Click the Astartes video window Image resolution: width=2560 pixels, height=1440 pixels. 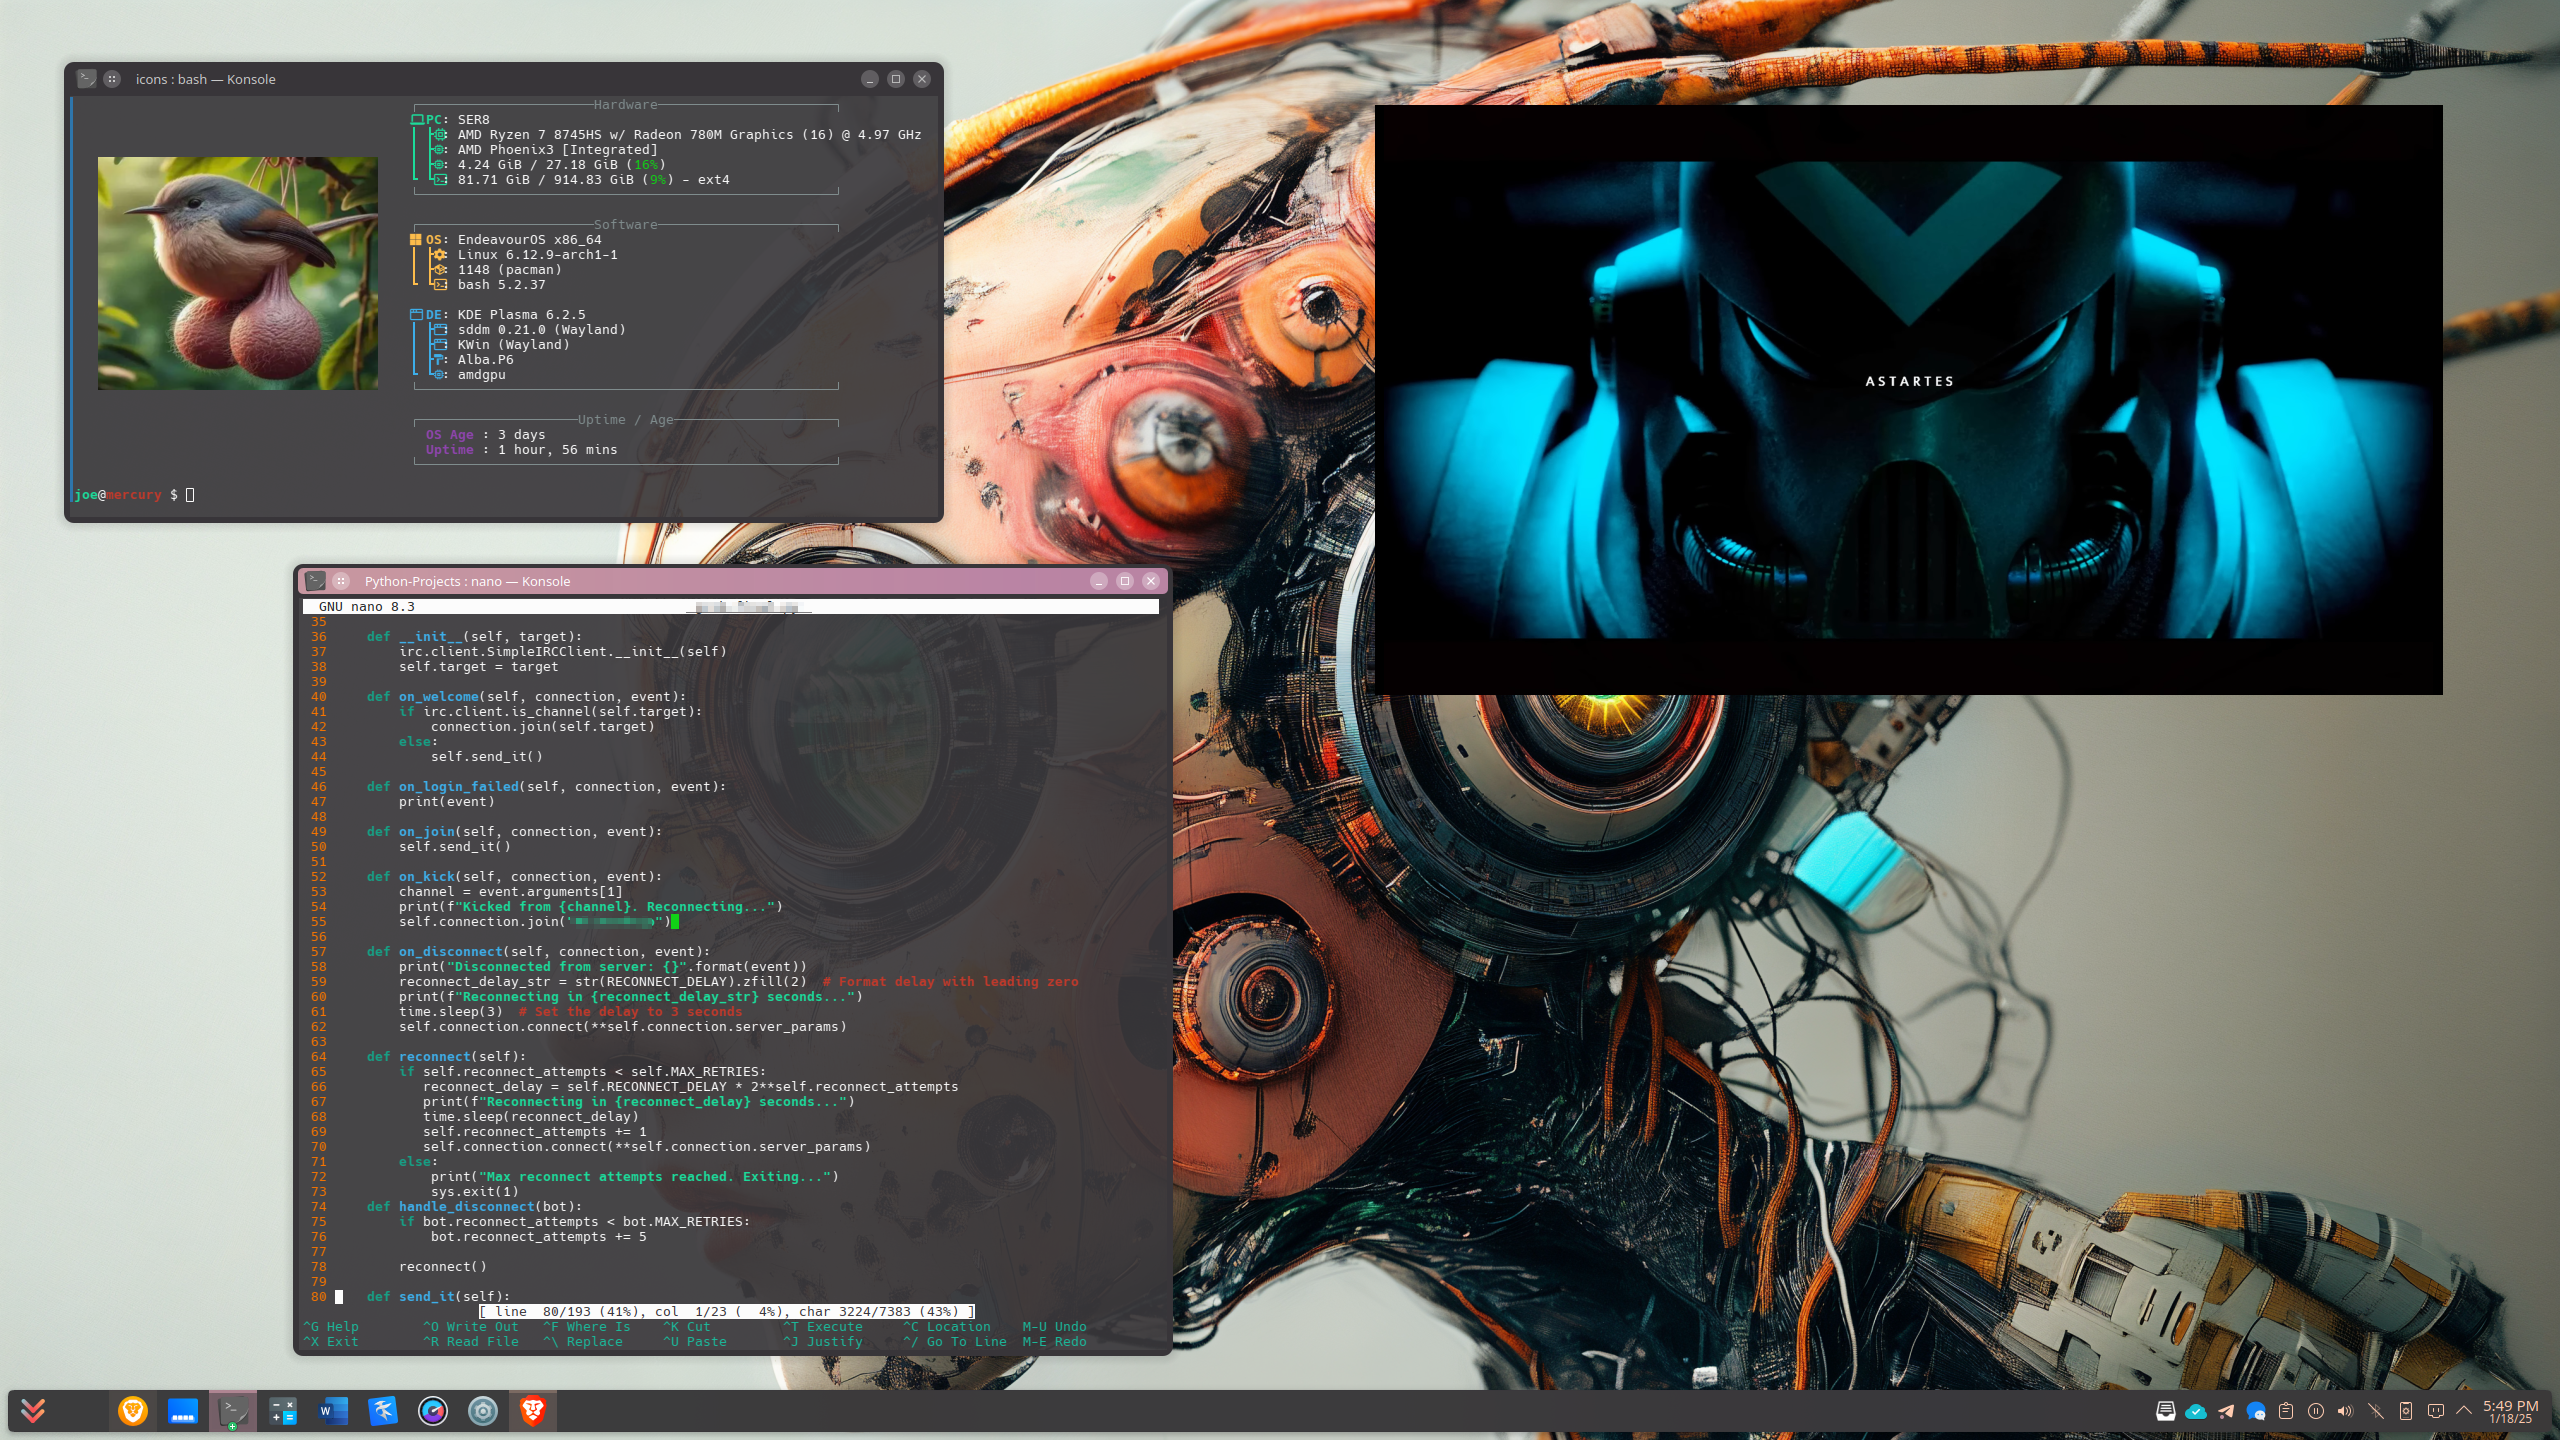pos(1908,400)
